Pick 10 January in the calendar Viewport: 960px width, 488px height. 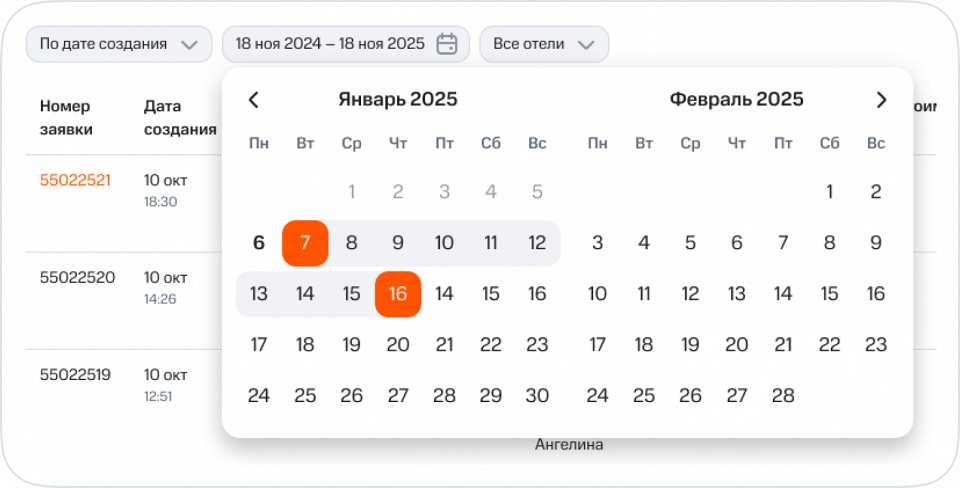444,243
